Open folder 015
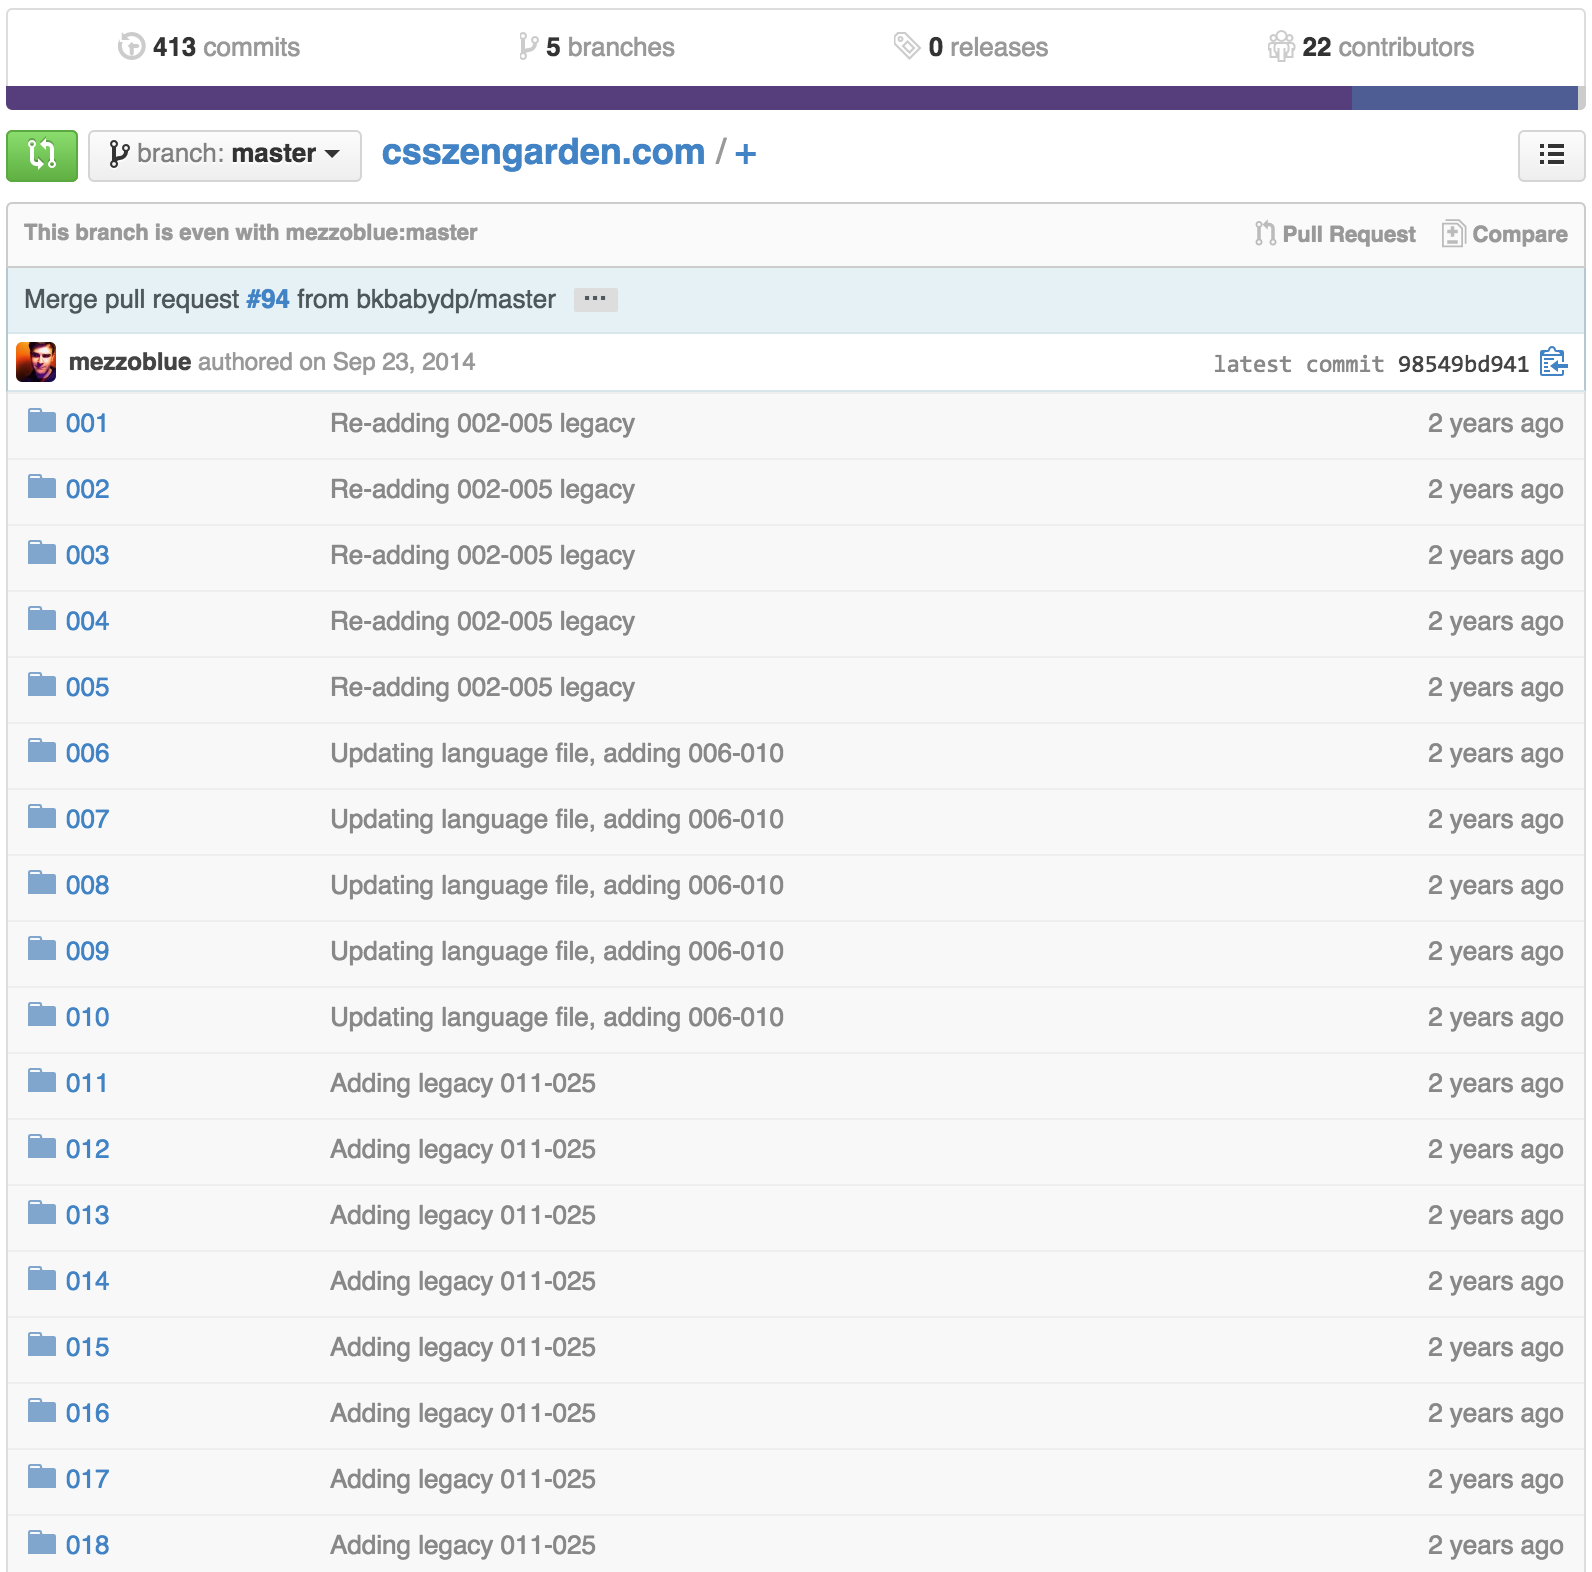 pyautogui.click(x=87, y=1347)
